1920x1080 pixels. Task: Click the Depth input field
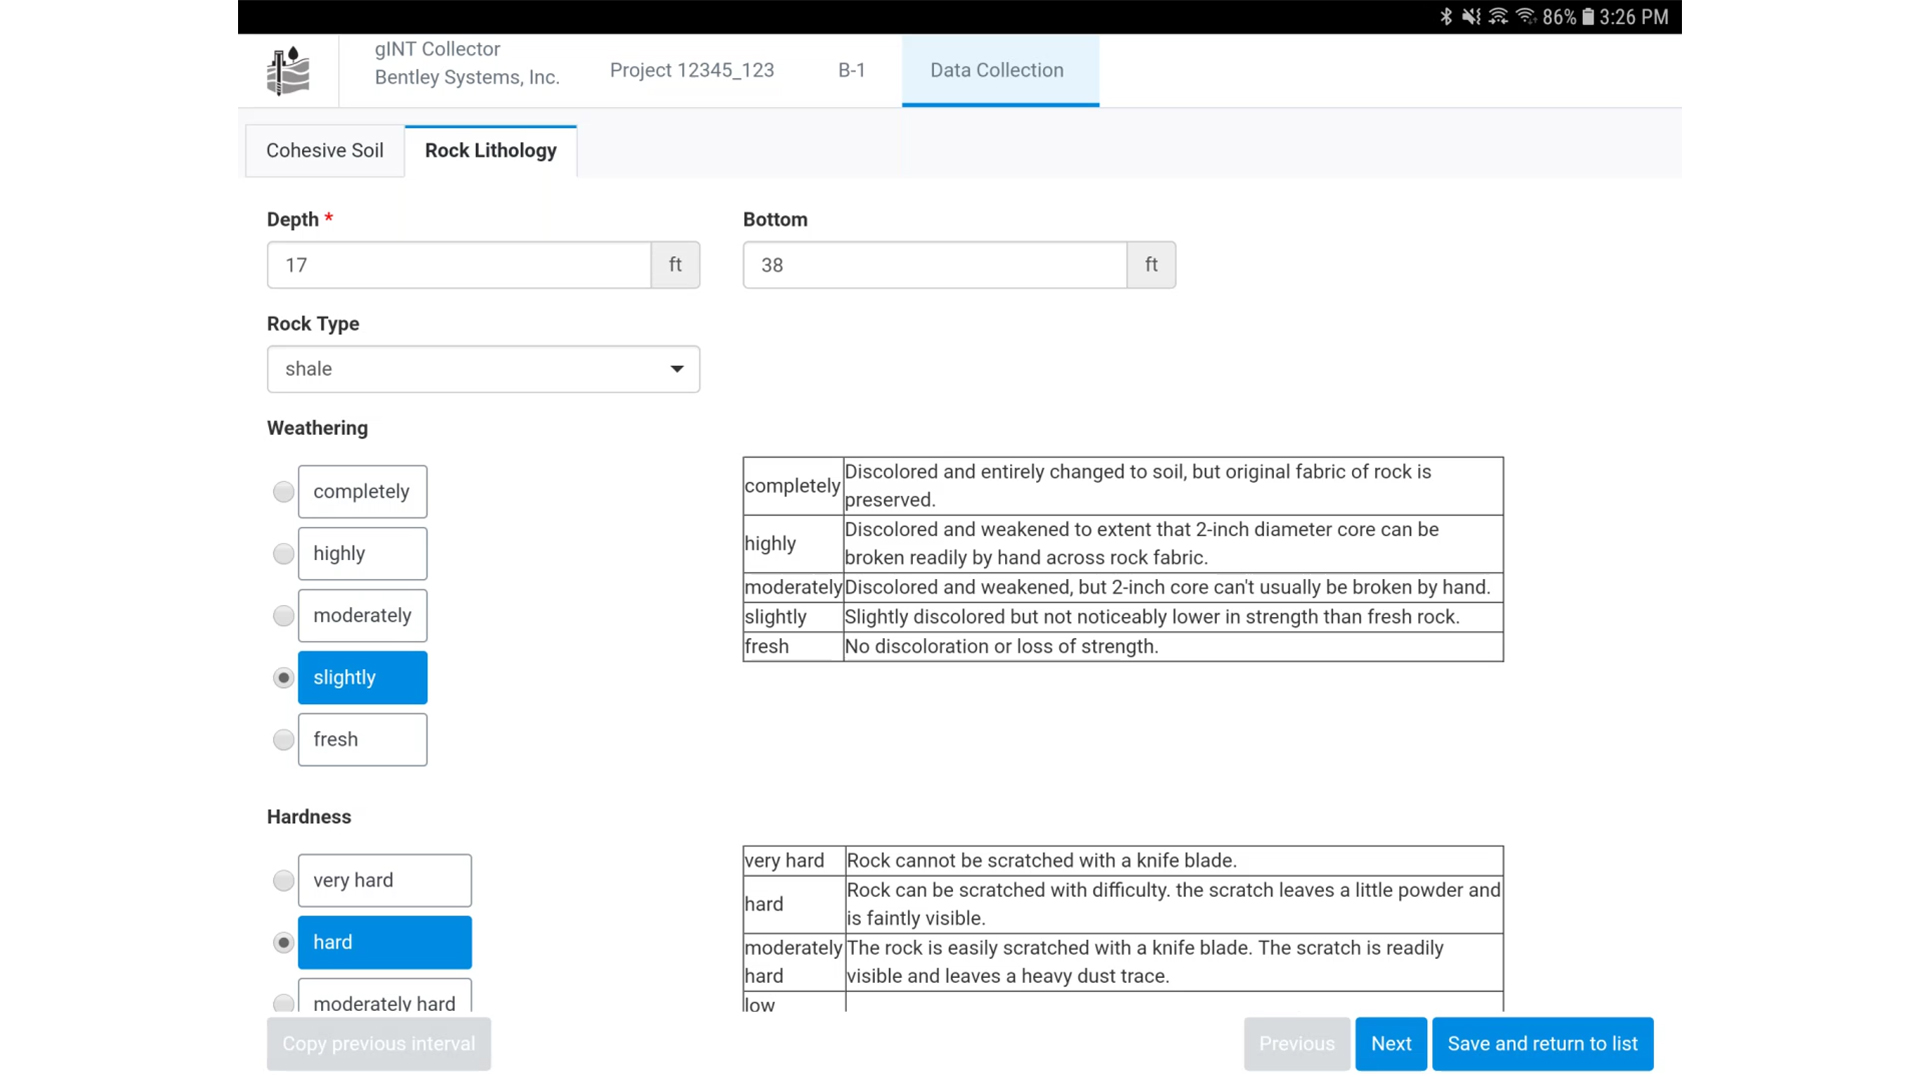click(459, 265)
